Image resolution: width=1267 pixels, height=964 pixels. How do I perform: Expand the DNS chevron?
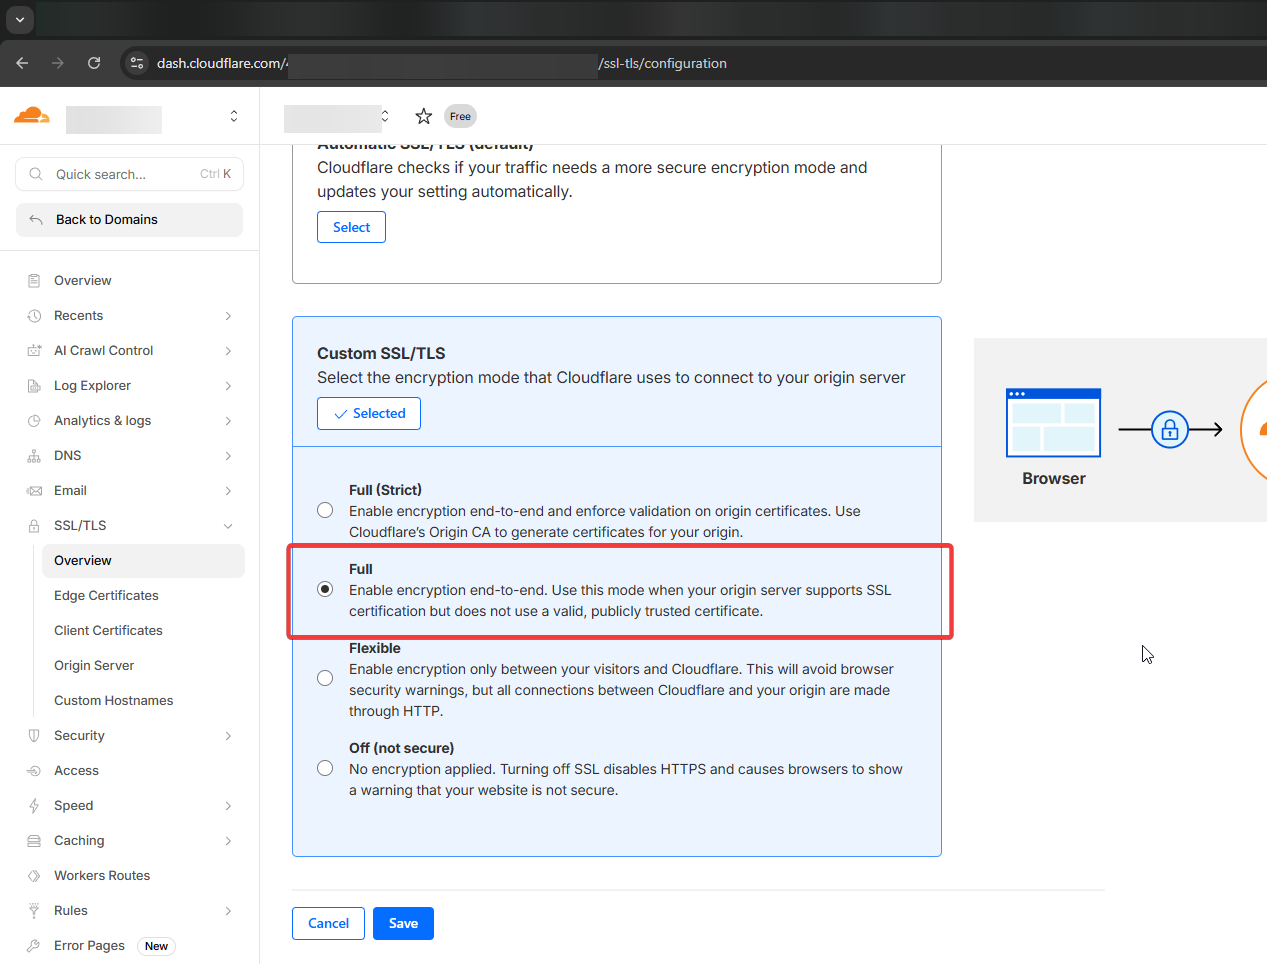(x=228, y=456)
